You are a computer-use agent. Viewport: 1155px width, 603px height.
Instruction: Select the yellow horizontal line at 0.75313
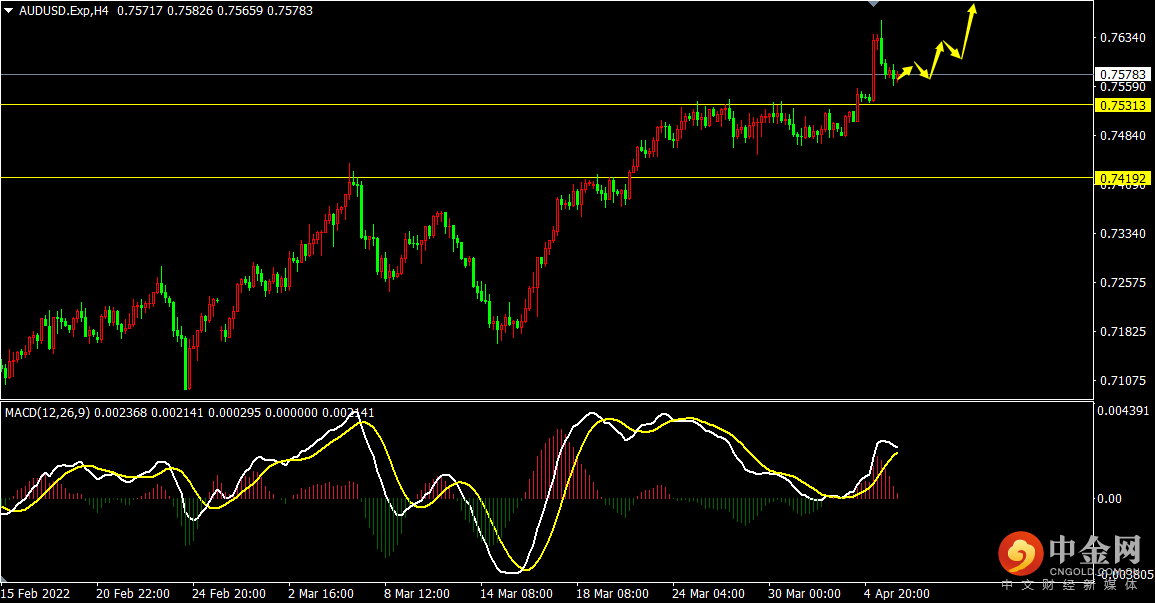(547, 105)
